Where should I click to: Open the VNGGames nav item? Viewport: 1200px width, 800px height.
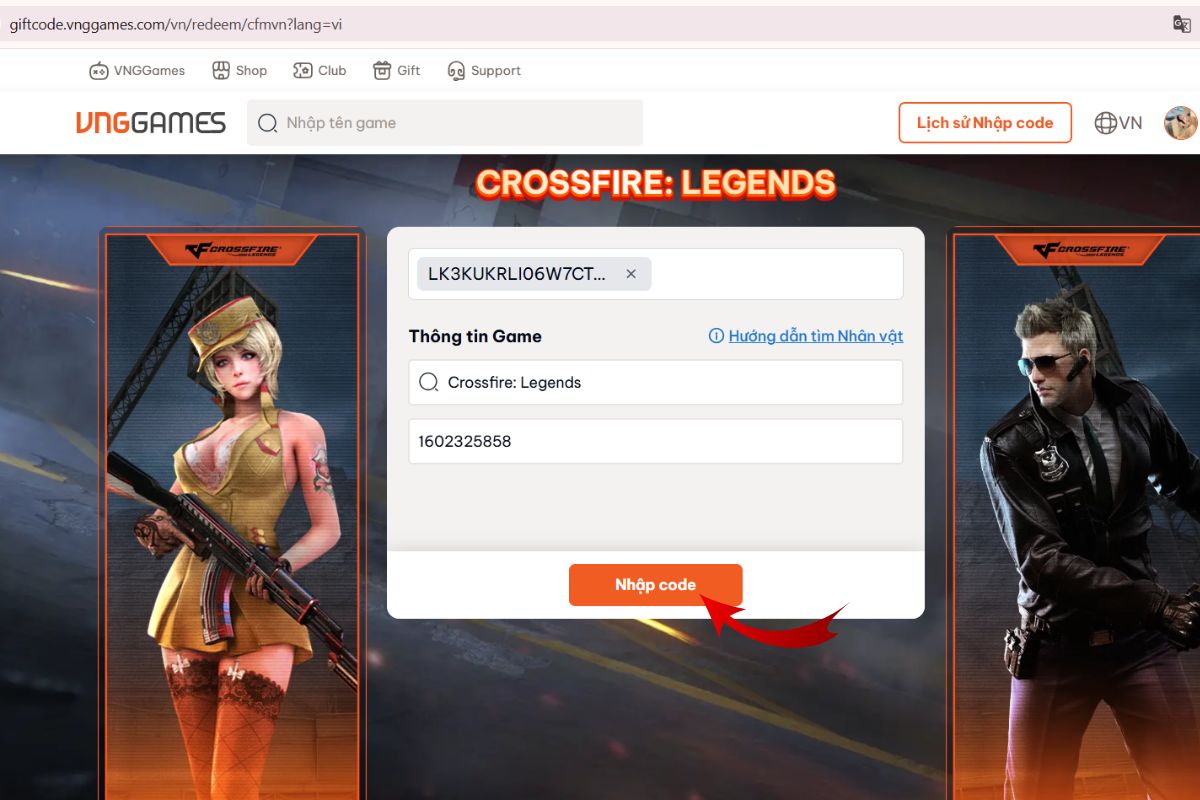[137, 71]
